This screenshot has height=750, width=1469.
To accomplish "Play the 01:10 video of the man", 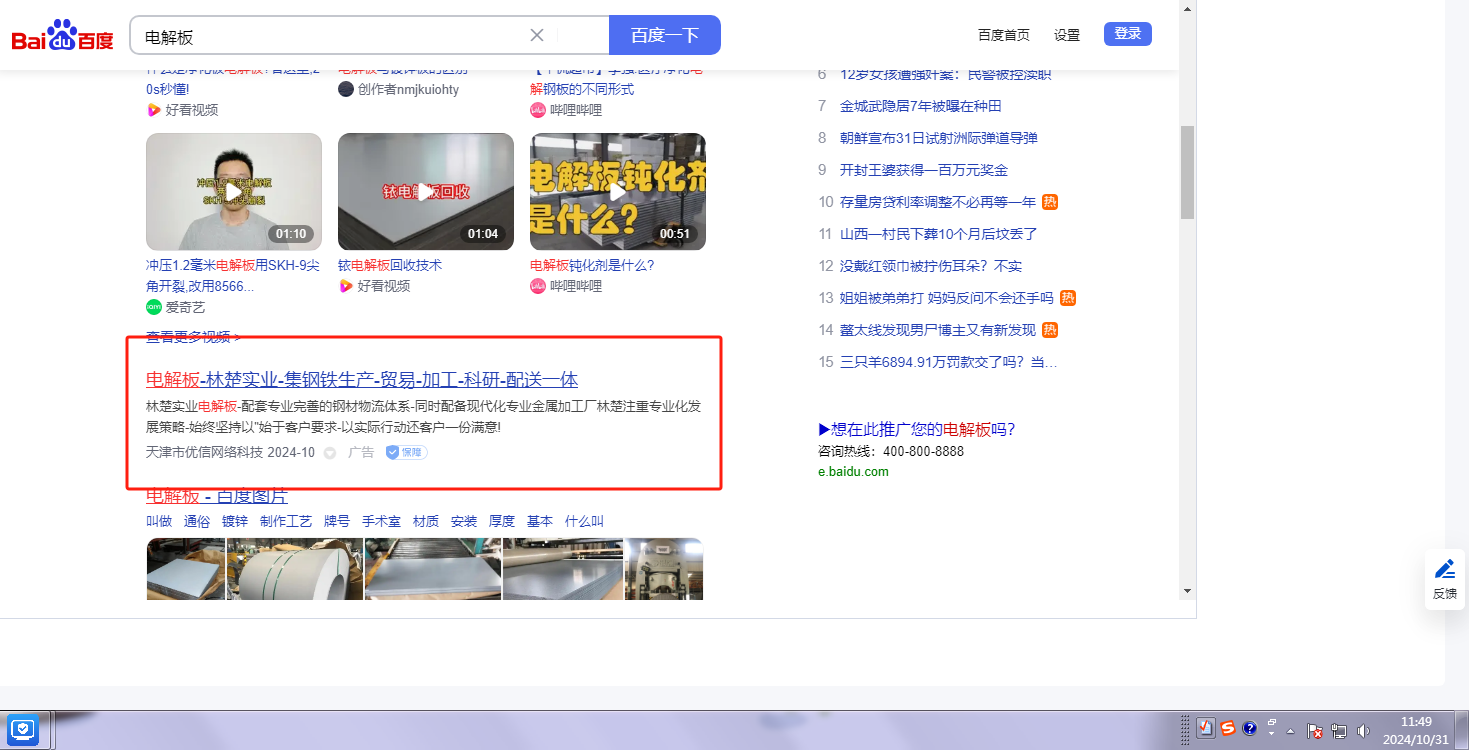I will click(x=234, y=192).
